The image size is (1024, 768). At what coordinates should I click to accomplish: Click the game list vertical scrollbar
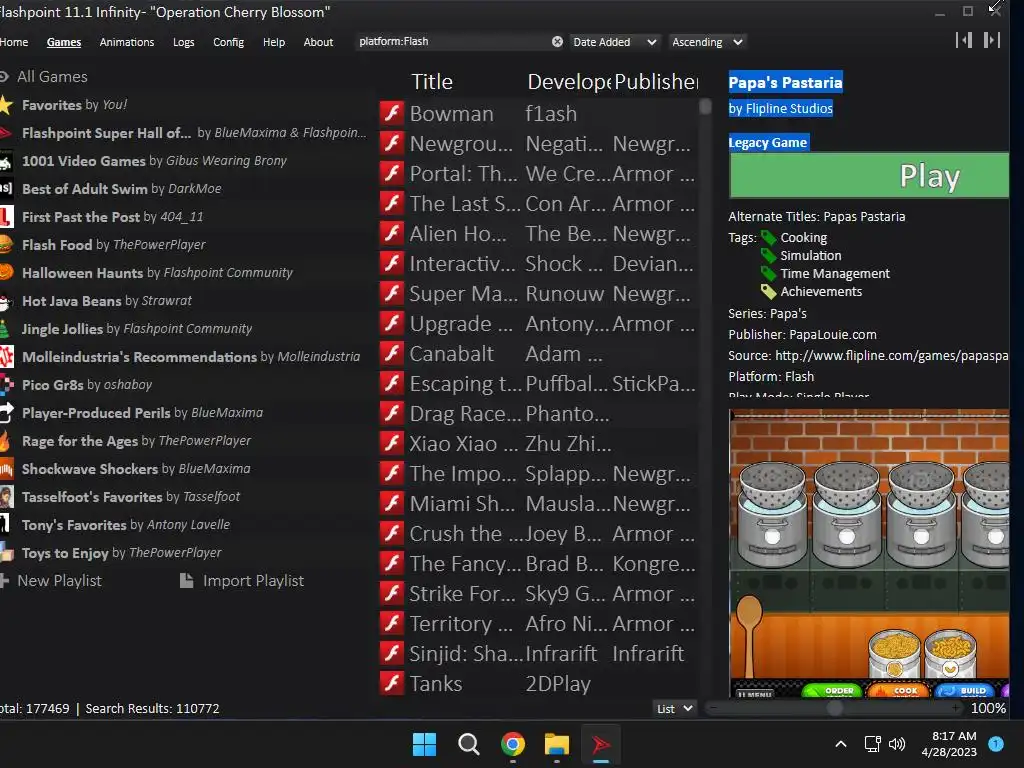click(705, 106)
